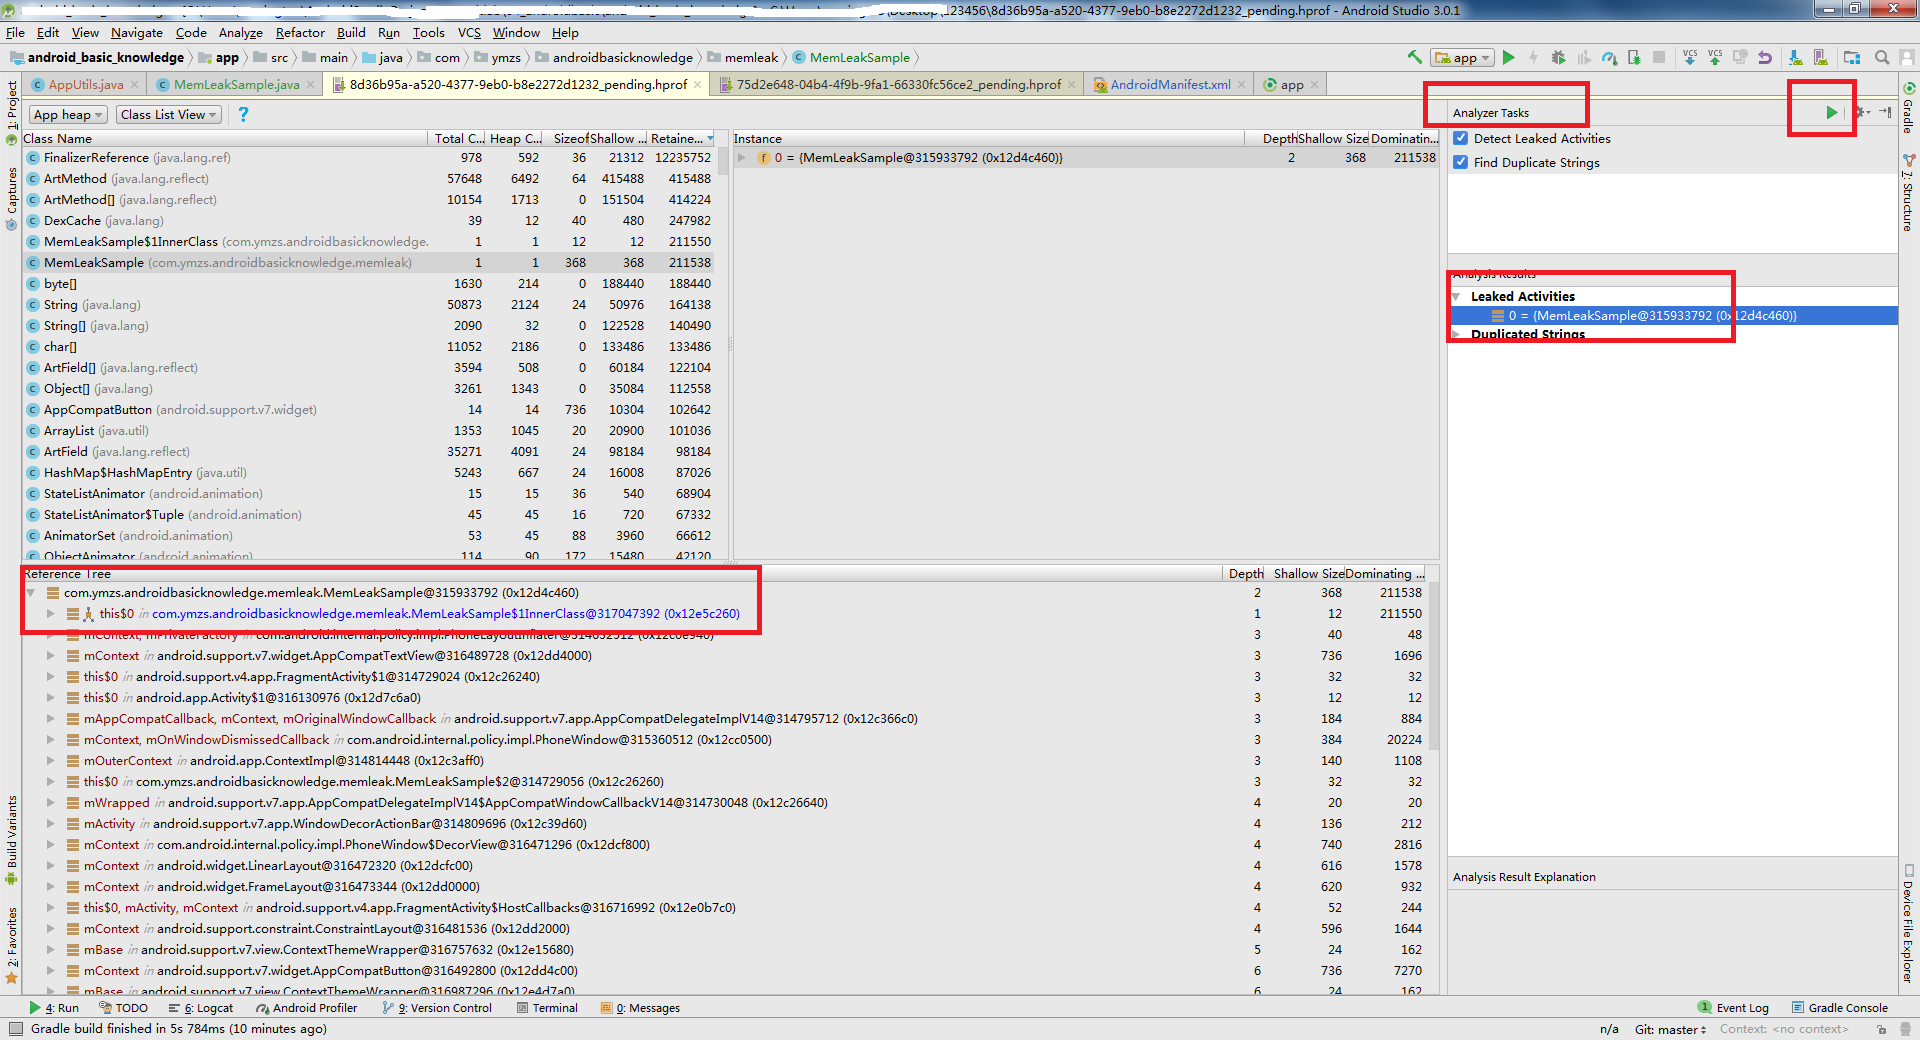Collapse MemLeakSample@315933792 reference tree root
1920x1040 pixels.
coord(31,593)
